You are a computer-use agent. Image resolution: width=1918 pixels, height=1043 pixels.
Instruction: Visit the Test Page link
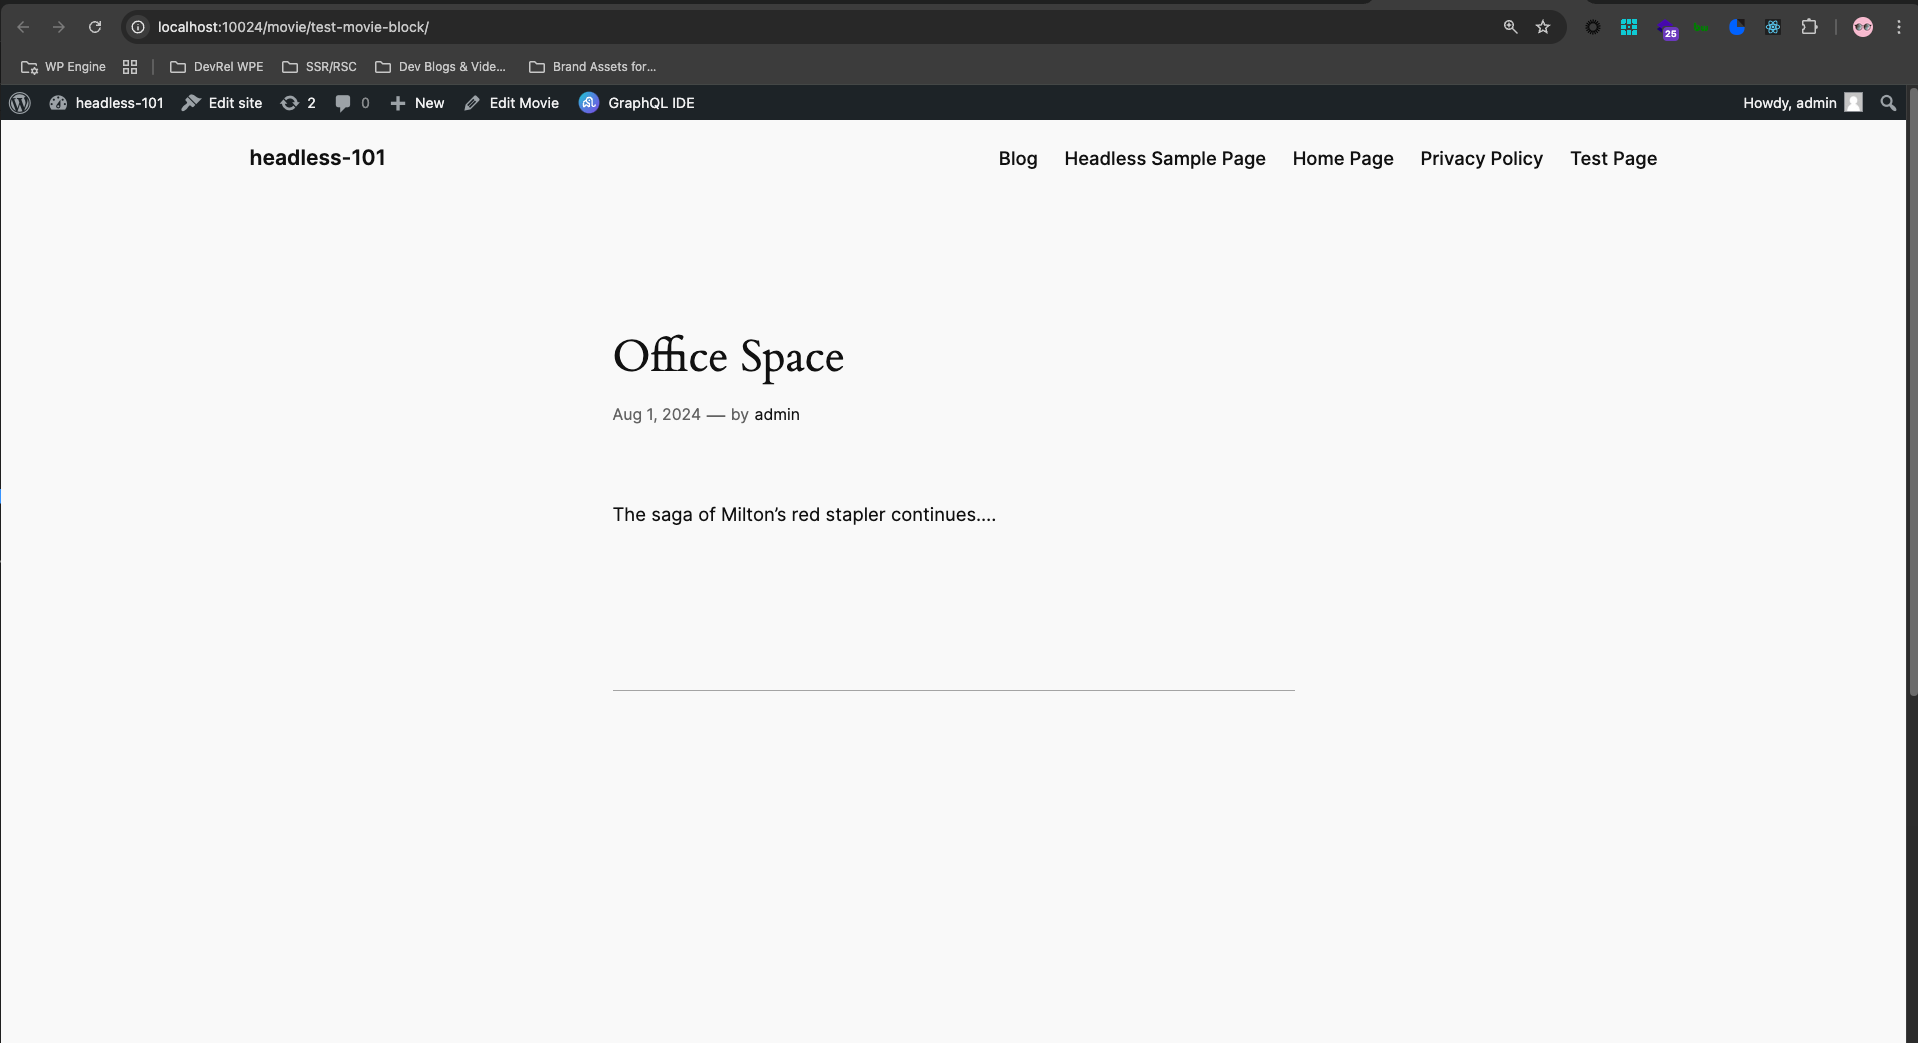[x=1613, y=159]
